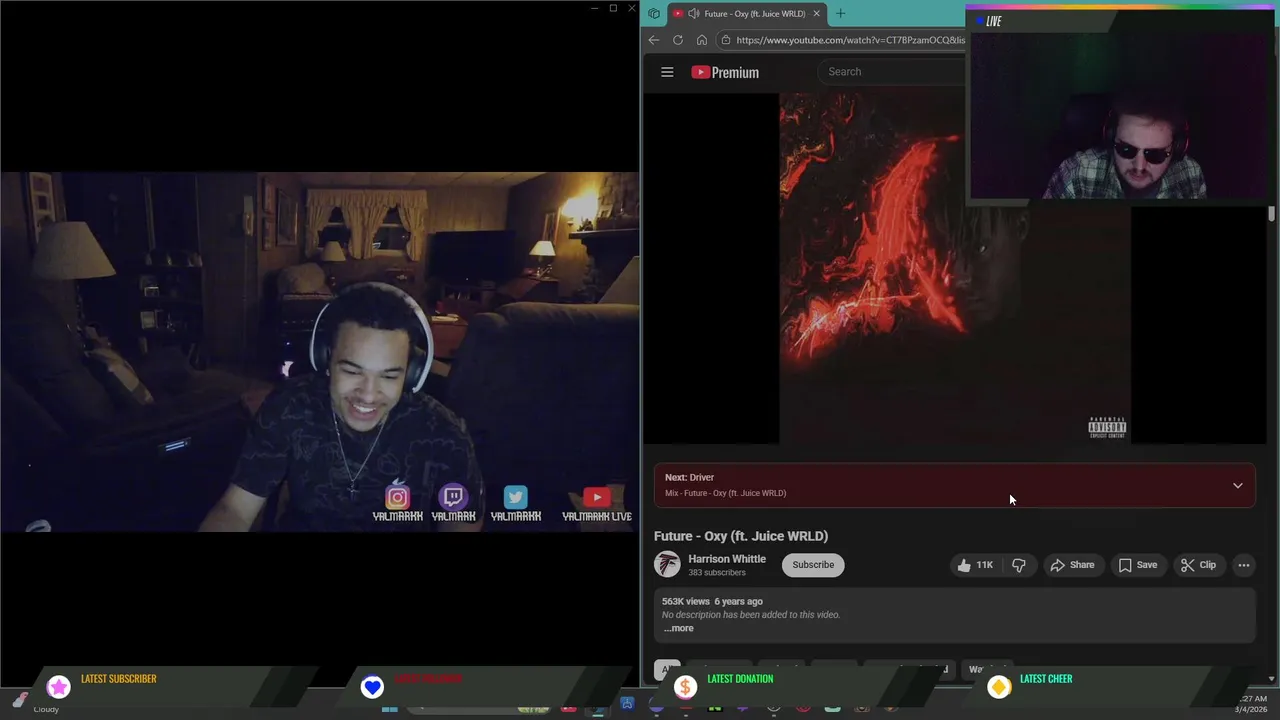Open the taskbar clock and date
This screenshot has width=1280, height=720.
point(1252,704)
